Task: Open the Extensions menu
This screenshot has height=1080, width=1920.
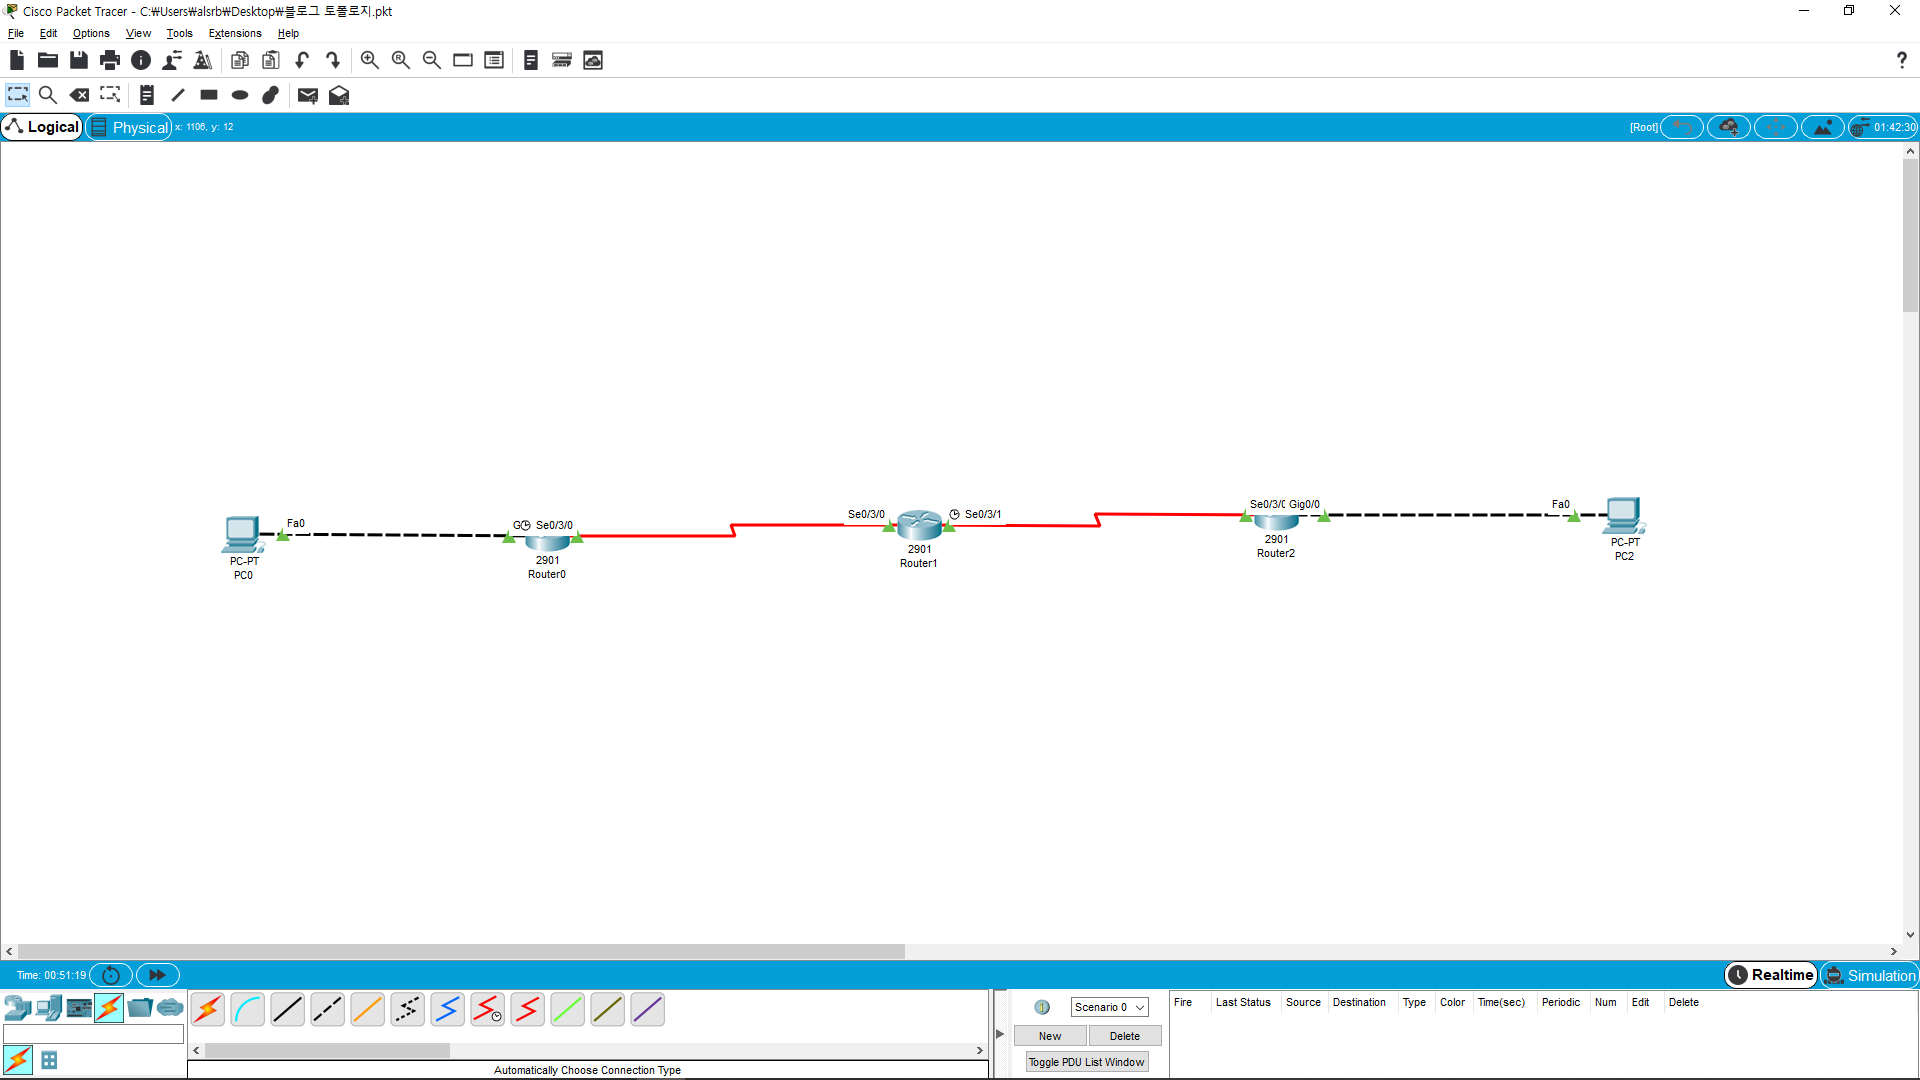Action: (x=234, y=33)
